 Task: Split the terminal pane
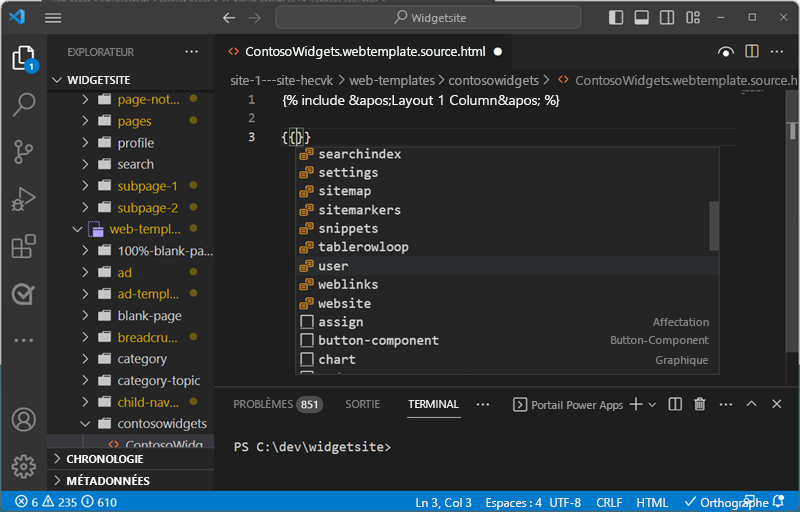[x=675, y=404]
